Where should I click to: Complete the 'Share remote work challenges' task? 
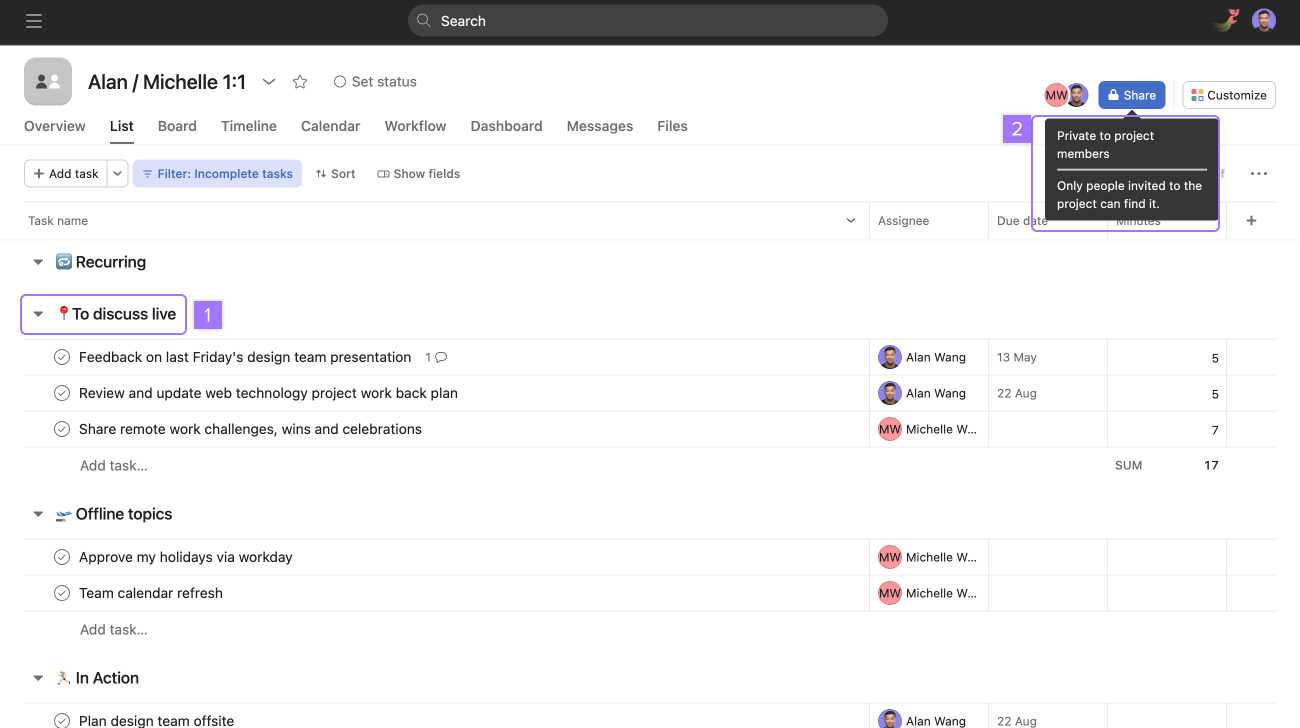pos(61,429)
